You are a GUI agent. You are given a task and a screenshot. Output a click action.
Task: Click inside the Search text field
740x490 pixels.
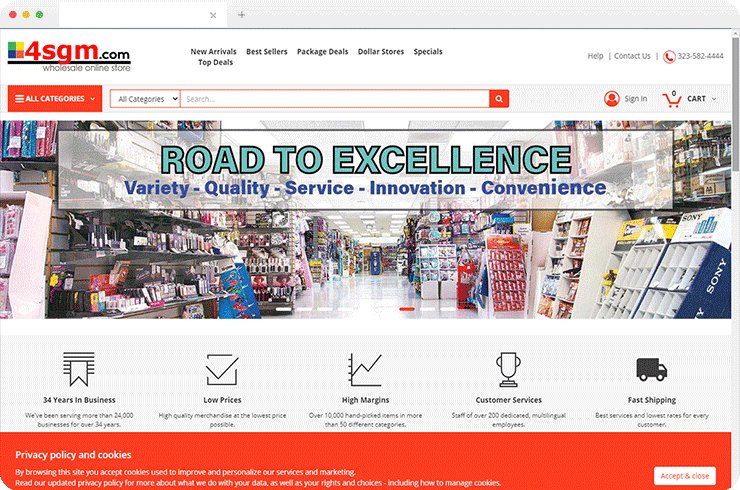tap(335, 99)
